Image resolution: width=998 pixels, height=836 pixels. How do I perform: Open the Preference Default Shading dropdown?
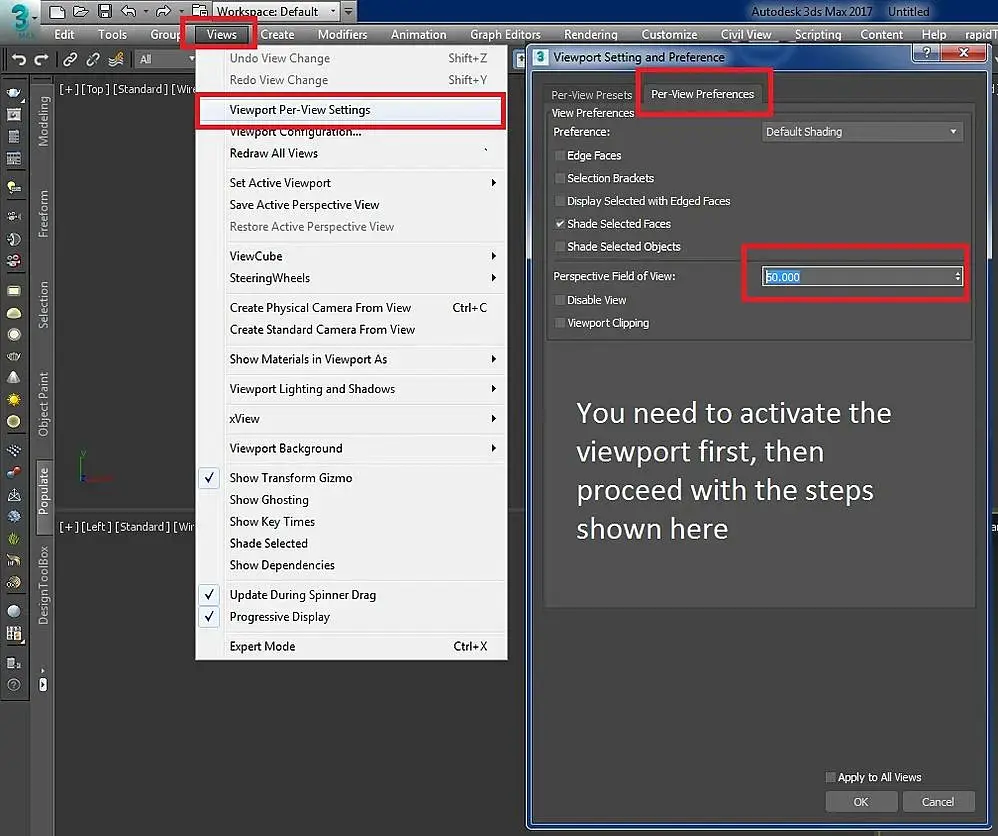pyautogui.click(x=862, y=132)
